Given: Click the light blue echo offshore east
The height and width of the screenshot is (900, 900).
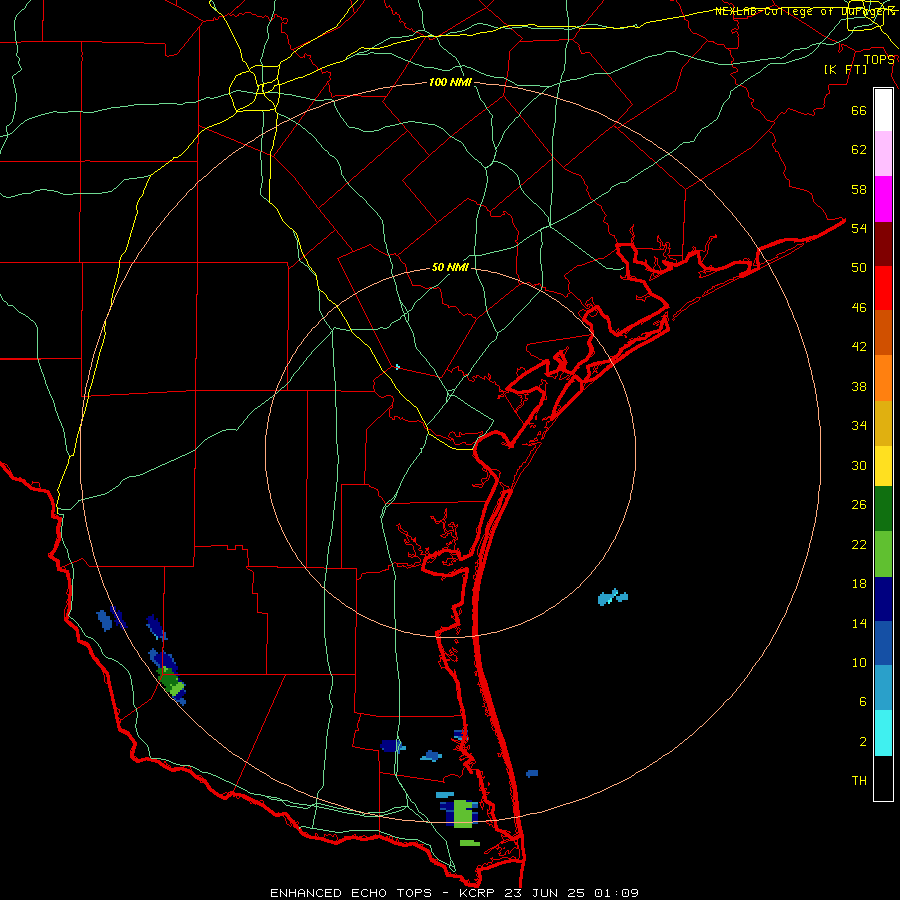Looking at the screenshot, I should 612,598.
